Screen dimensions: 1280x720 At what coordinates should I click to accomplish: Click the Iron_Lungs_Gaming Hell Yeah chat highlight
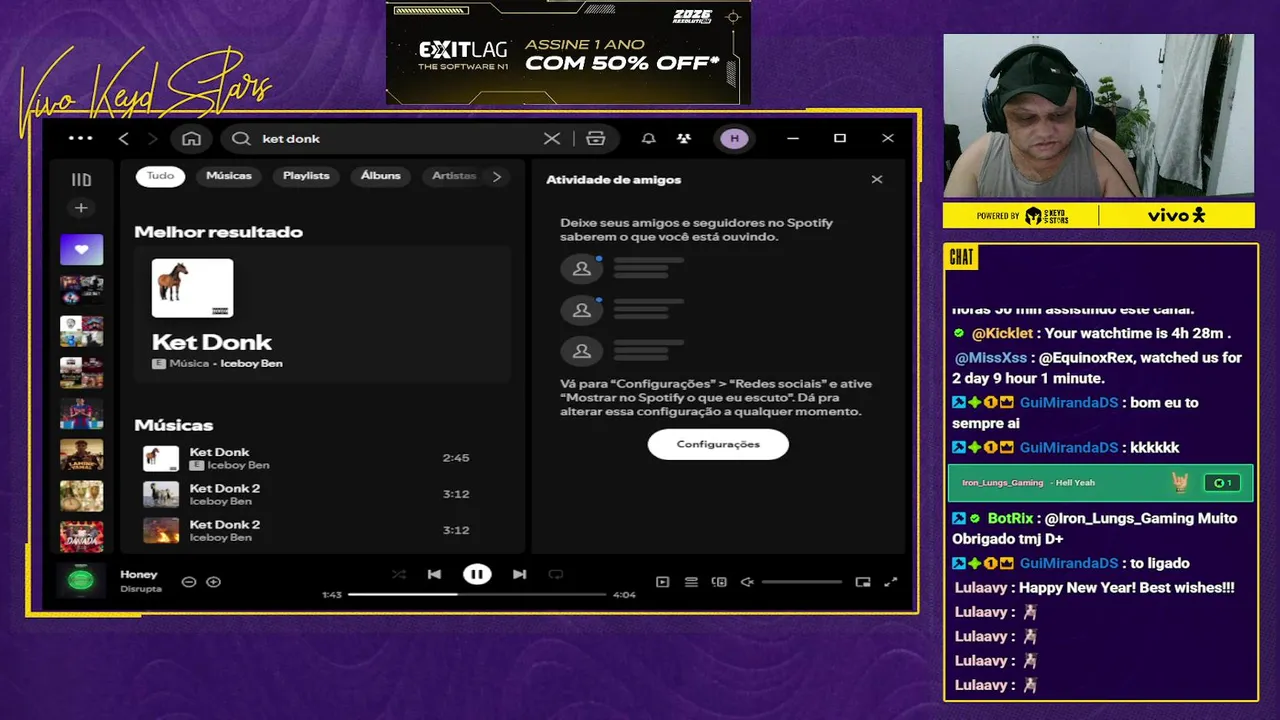pos(1100,483)
